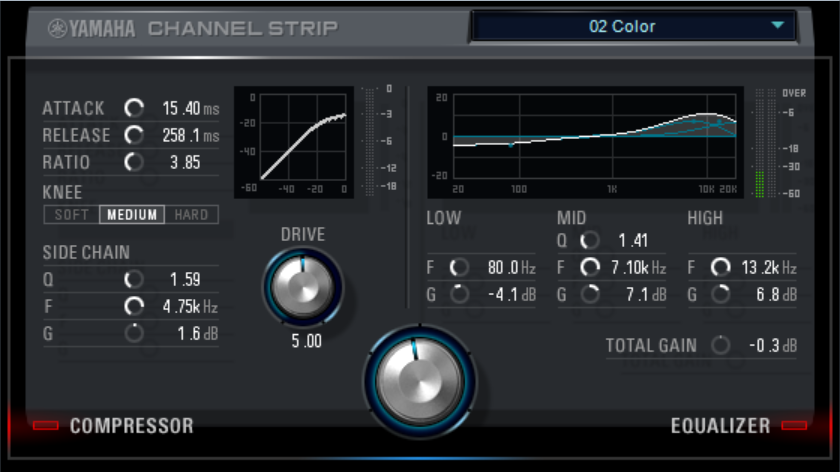Viewport: 840px width, 472px height.
Task: Click the Release value 258.1 ms
Action: (x=191, y=136)
